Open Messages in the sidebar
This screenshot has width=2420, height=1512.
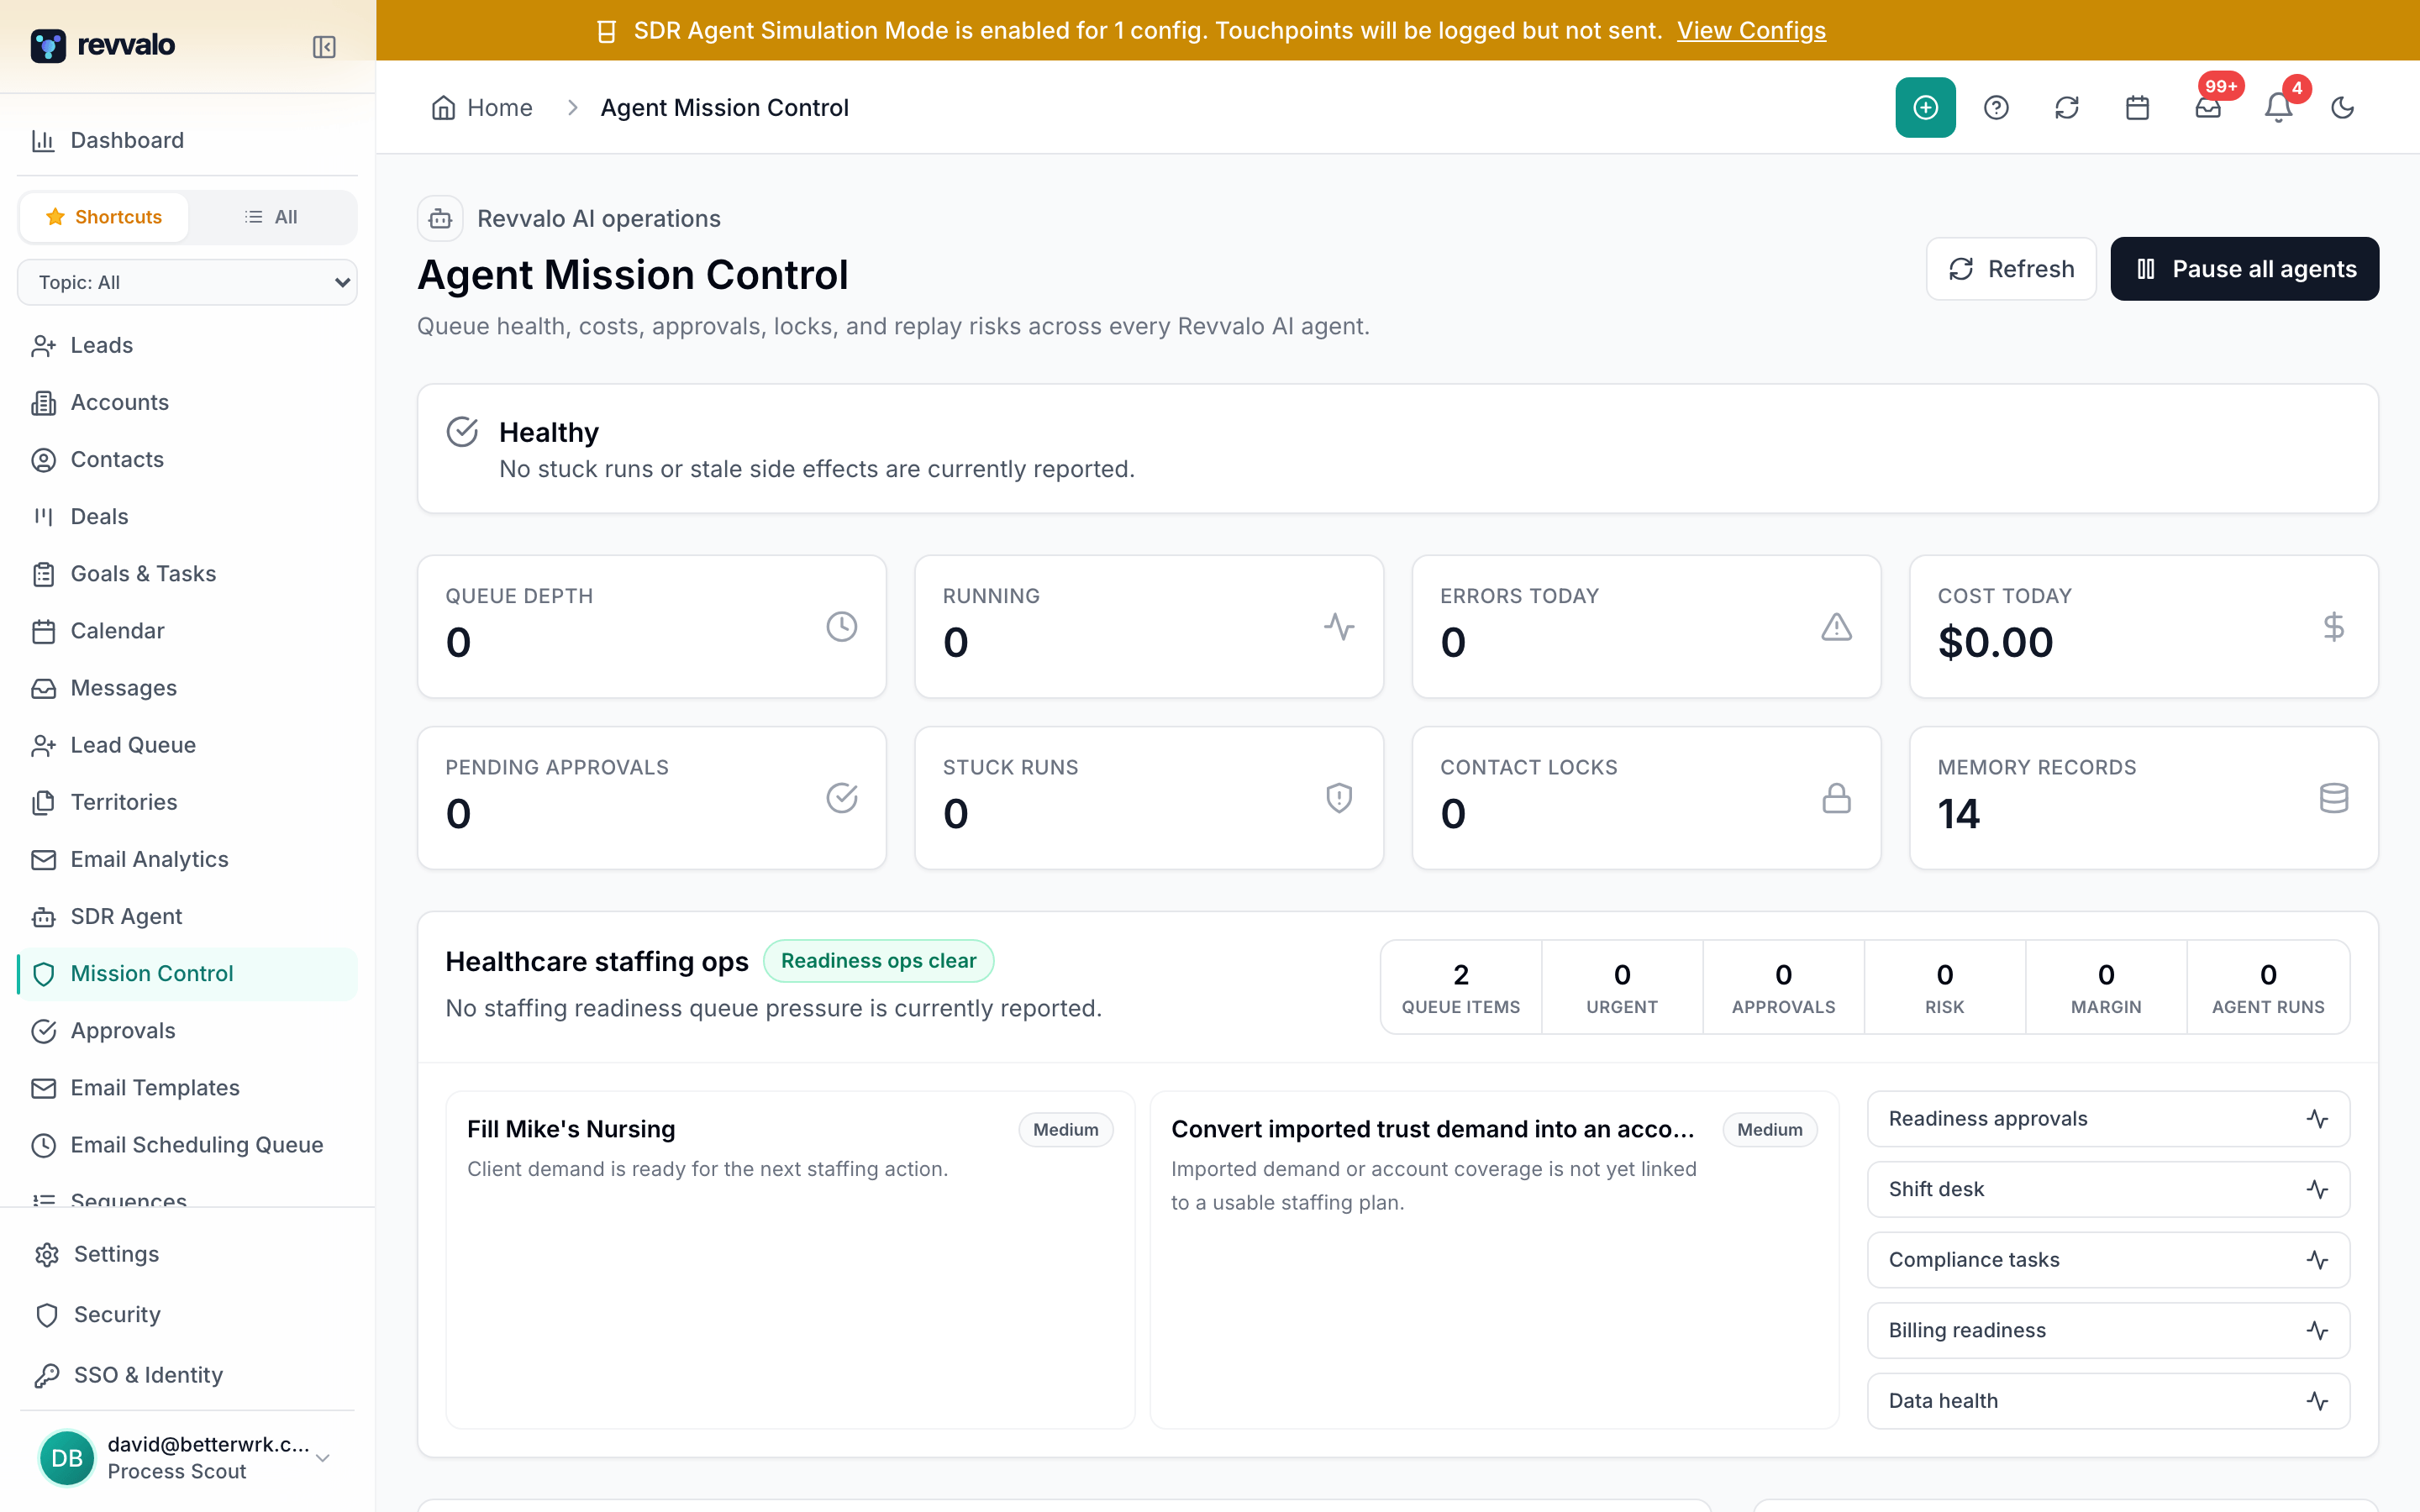[x=187, y=688]
